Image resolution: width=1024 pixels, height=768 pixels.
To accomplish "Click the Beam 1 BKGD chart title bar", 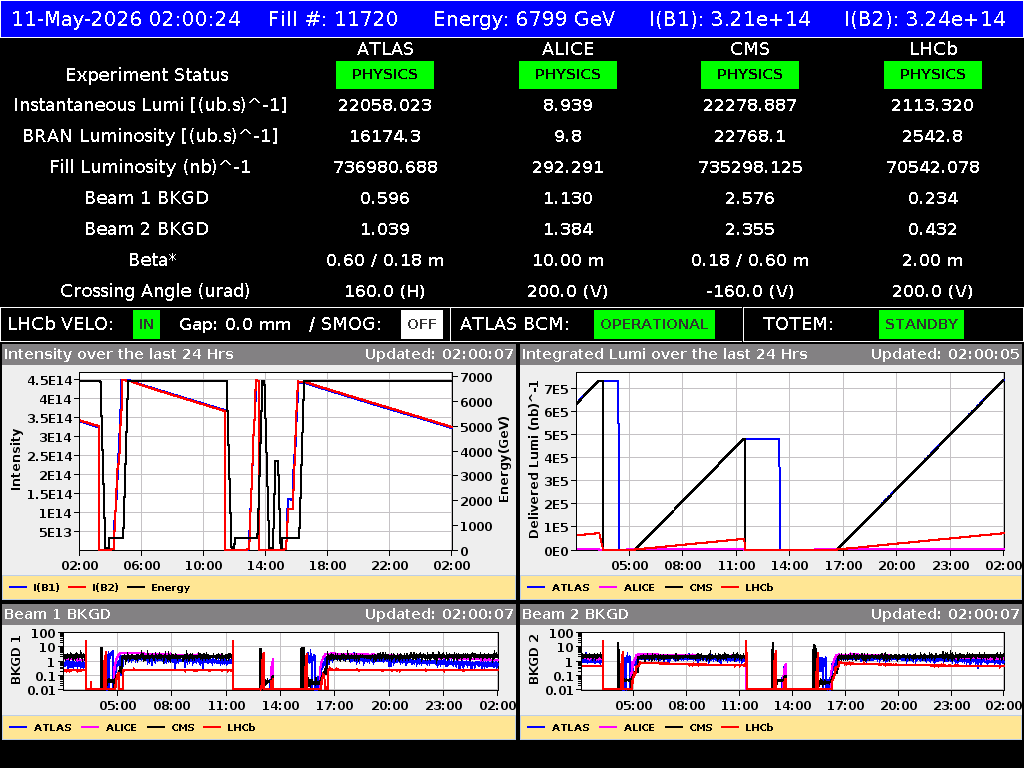I will (259, 614).
